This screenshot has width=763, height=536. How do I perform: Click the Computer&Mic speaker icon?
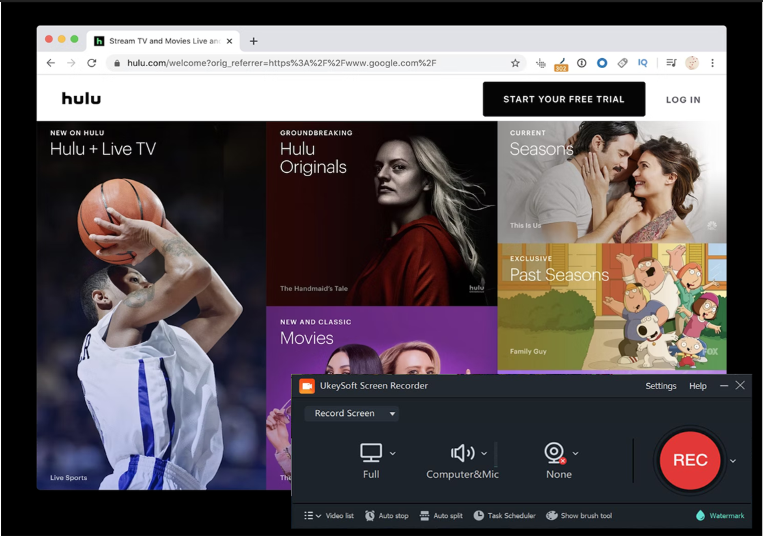click(x=462, y=453)
